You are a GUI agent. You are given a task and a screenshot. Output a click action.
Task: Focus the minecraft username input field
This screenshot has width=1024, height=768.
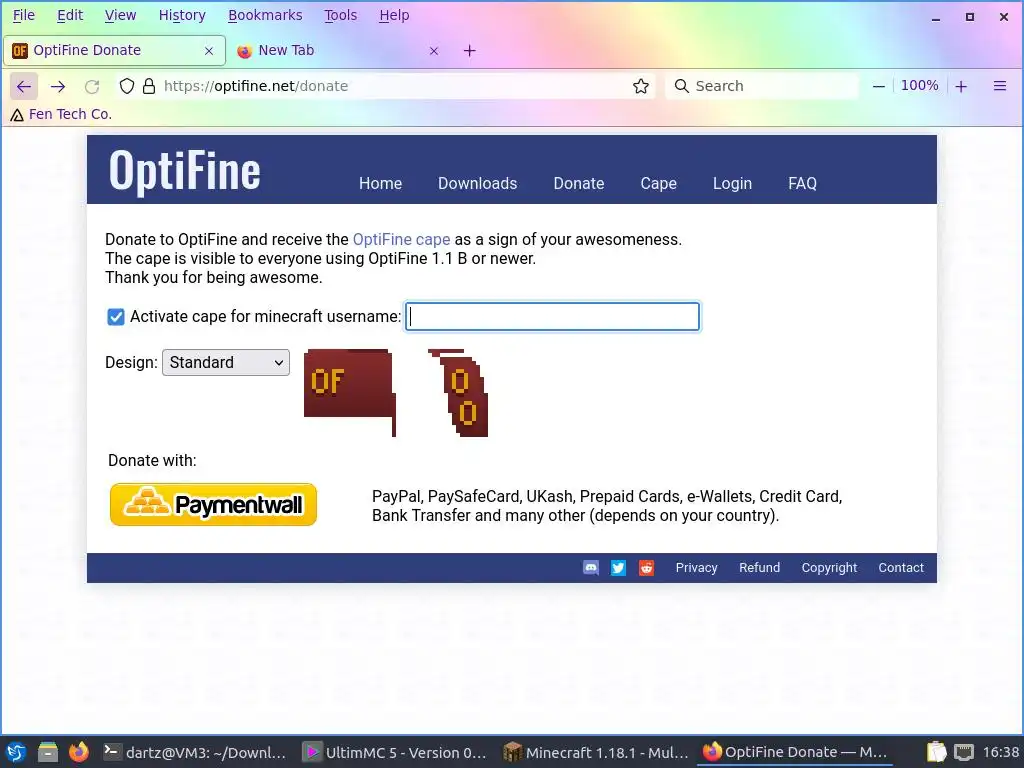coord(552,317)
